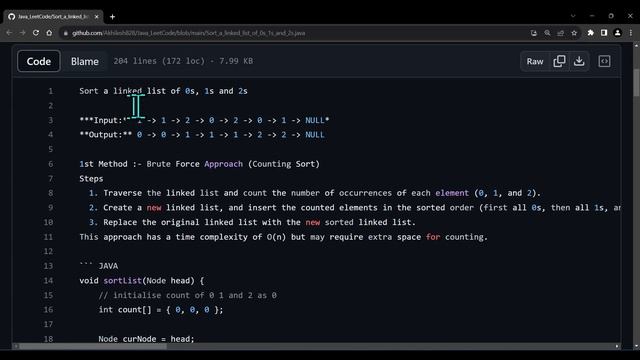
Task: Click the Raw button
Action: point(535,61)
